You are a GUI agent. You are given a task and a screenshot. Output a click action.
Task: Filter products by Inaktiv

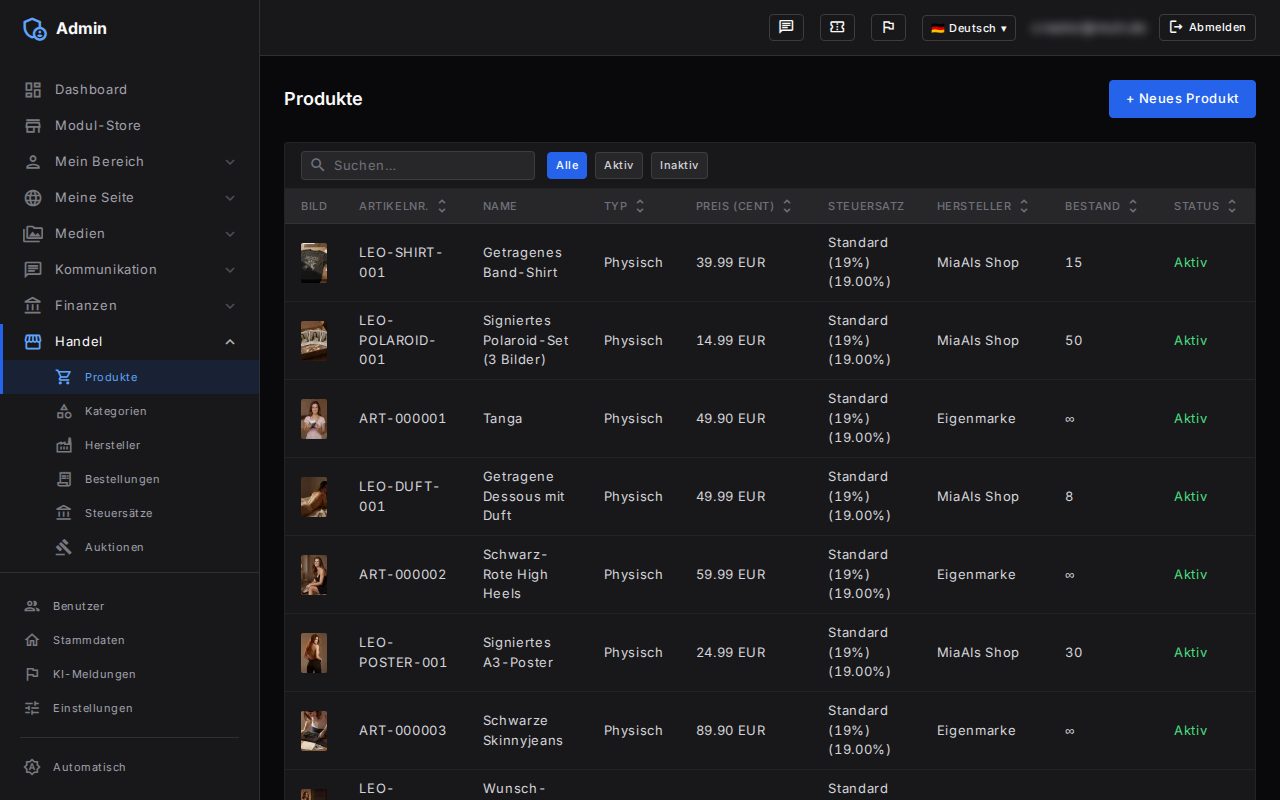click(x=679, y=166)
